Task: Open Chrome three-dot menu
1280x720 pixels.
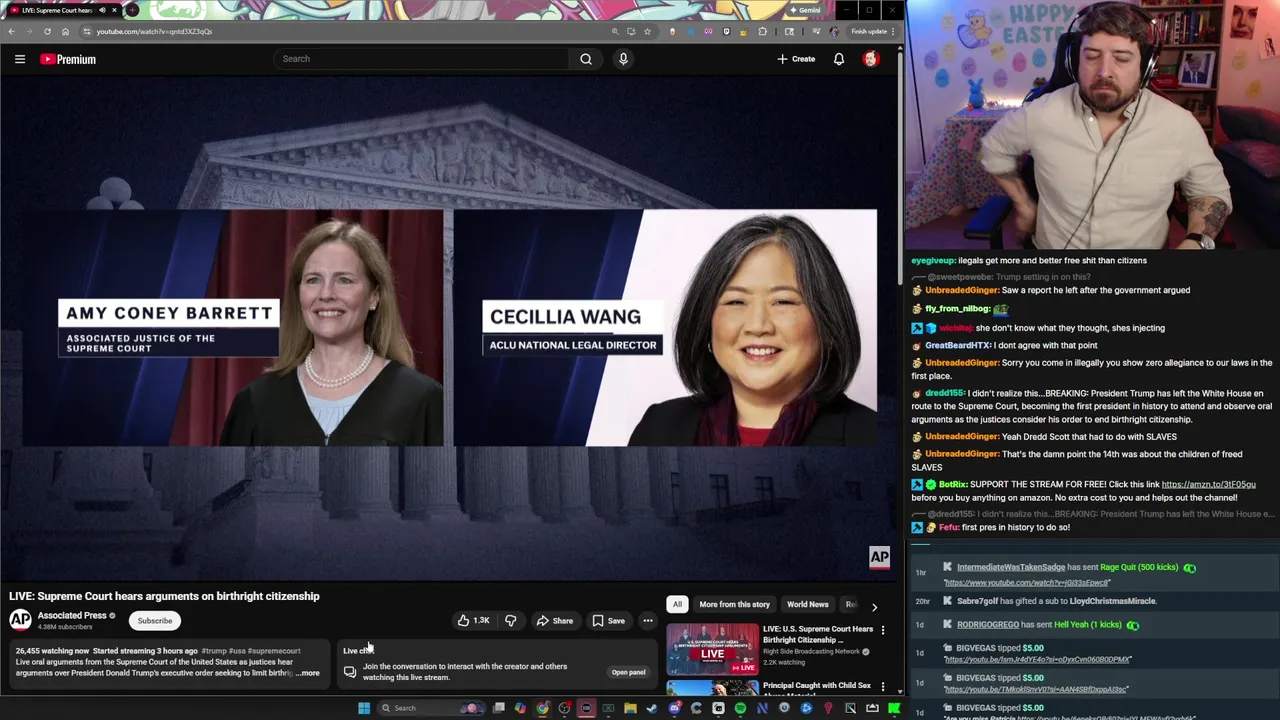Action: click(892, 31)
